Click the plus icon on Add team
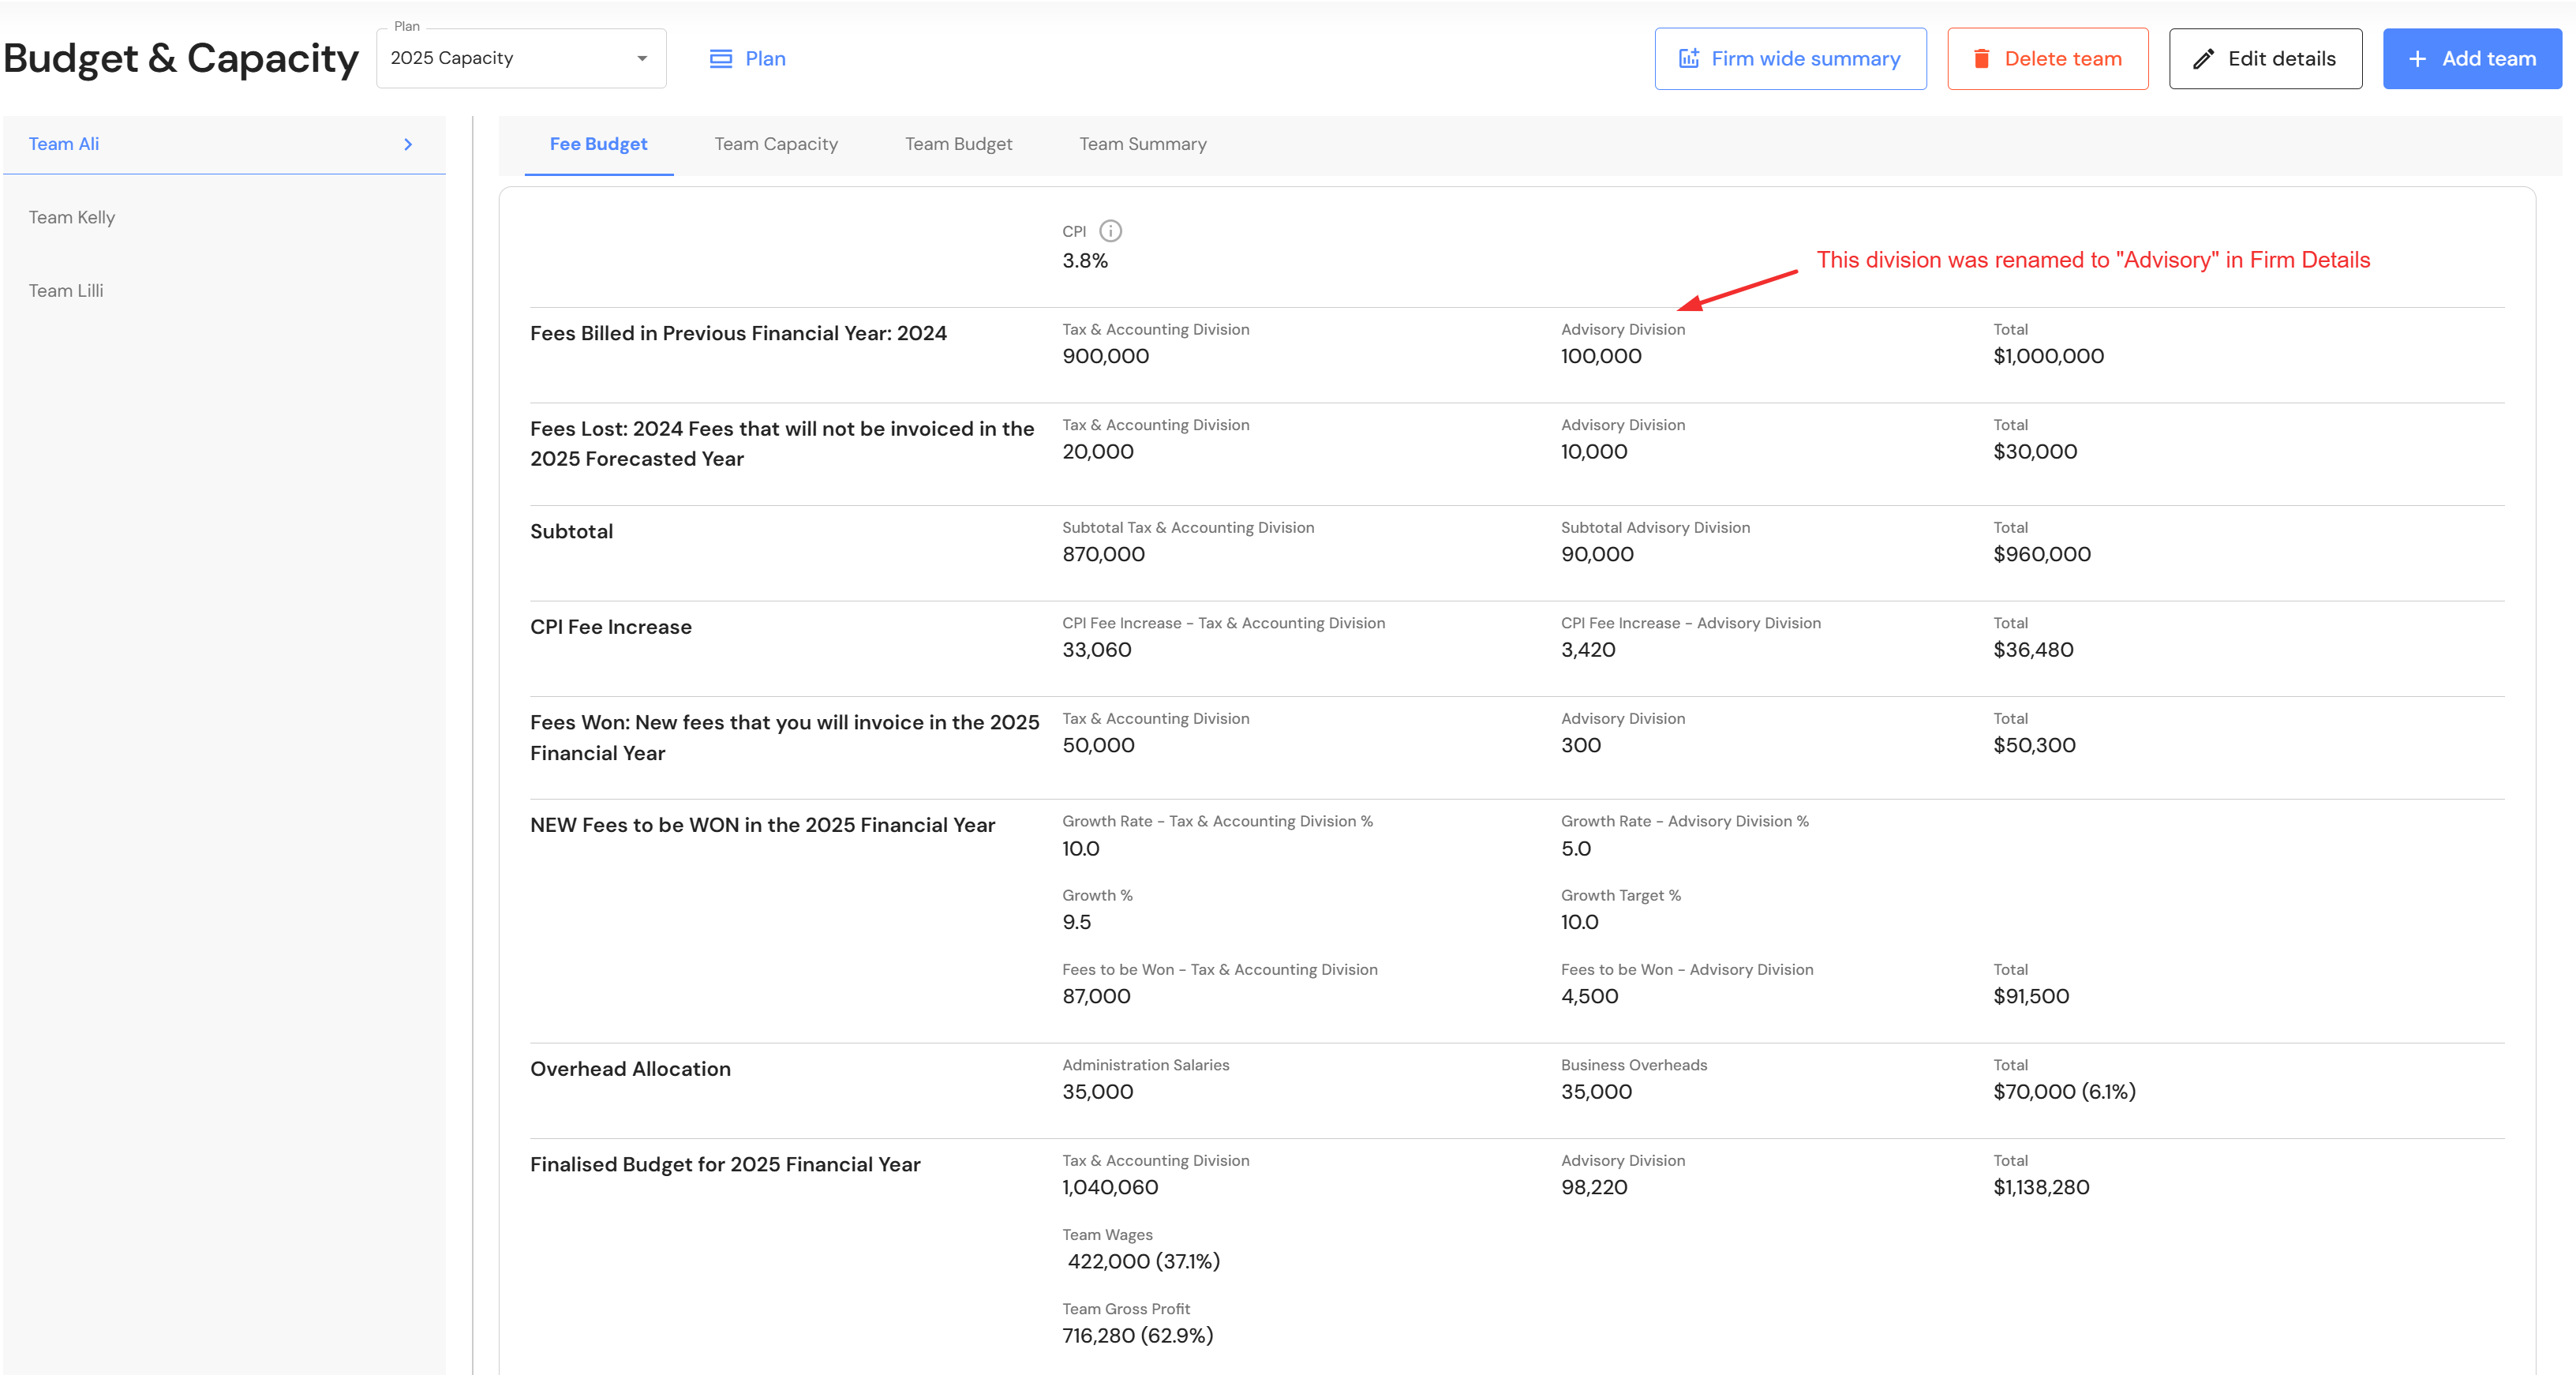This screenshot has width=2576, height=1375. coord(2417,59)
